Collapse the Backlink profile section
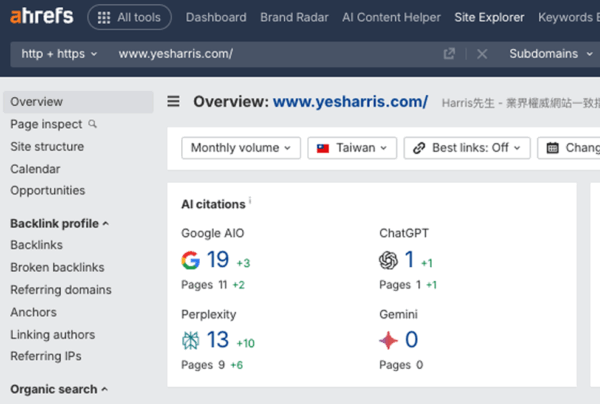Screen dimensions: 600x404 pyautogui.click(x=60, y=223)
